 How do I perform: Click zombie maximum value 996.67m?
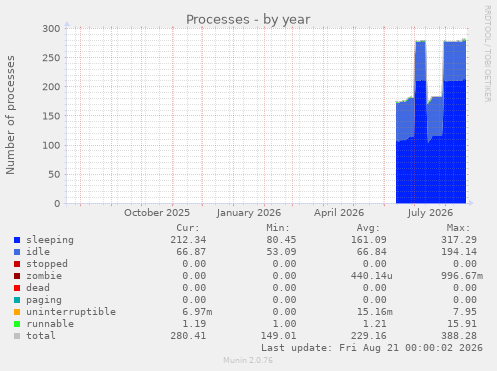coord(462,276)
